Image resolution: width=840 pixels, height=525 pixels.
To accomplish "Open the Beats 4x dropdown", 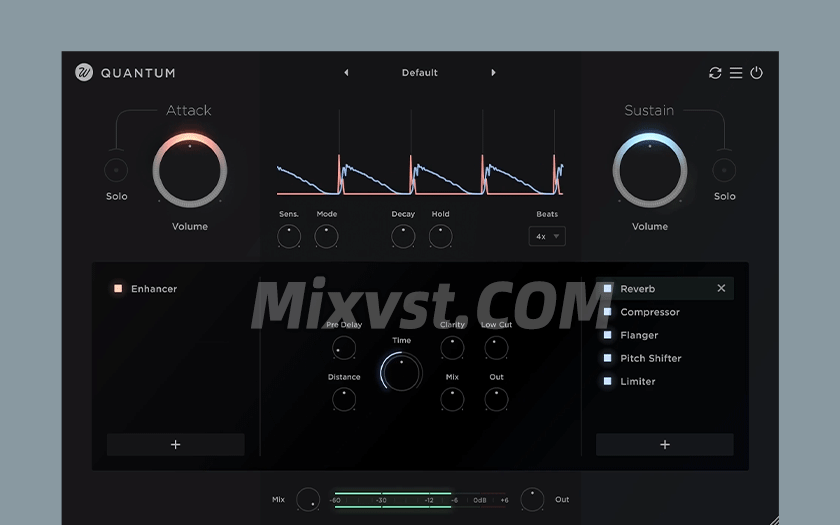I will [x=547, y=237].
